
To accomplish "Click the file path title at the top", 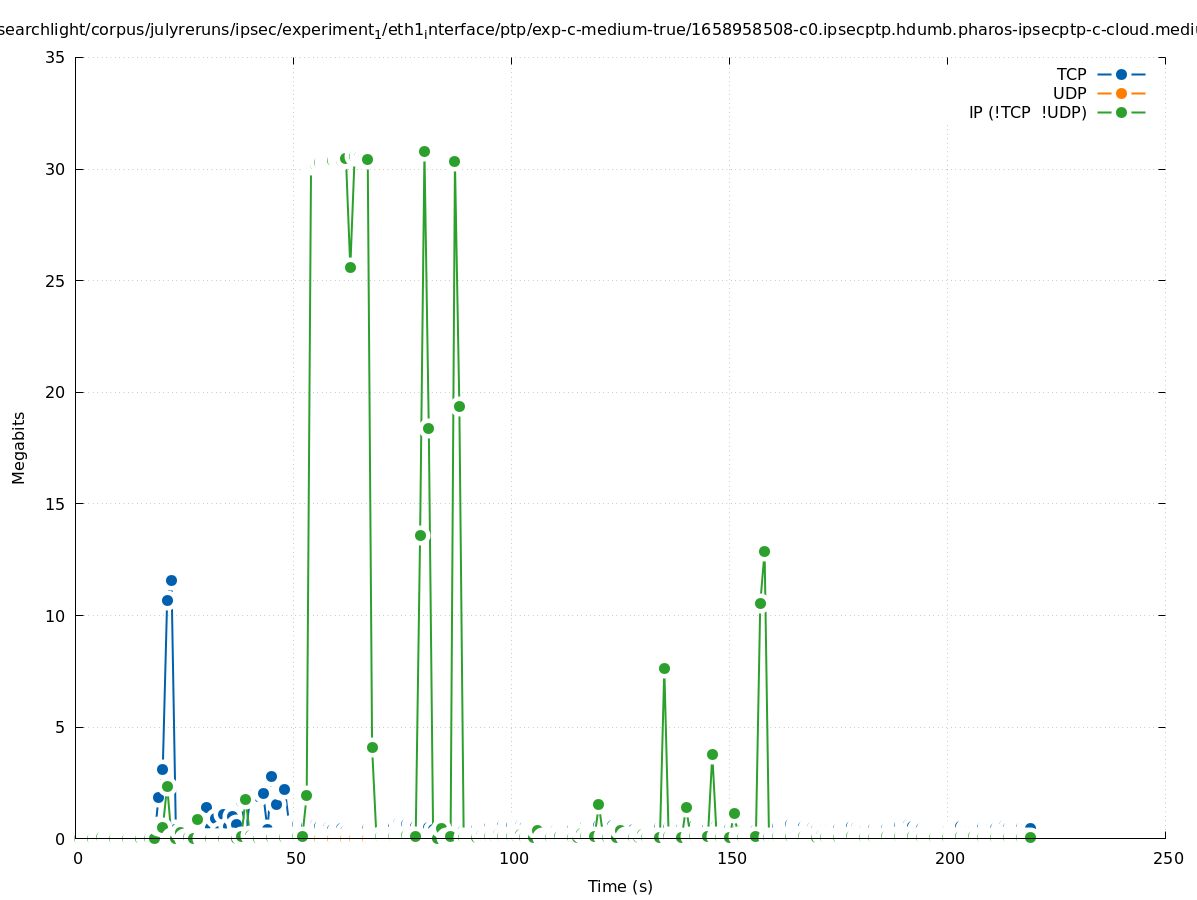I will point(598,29).
